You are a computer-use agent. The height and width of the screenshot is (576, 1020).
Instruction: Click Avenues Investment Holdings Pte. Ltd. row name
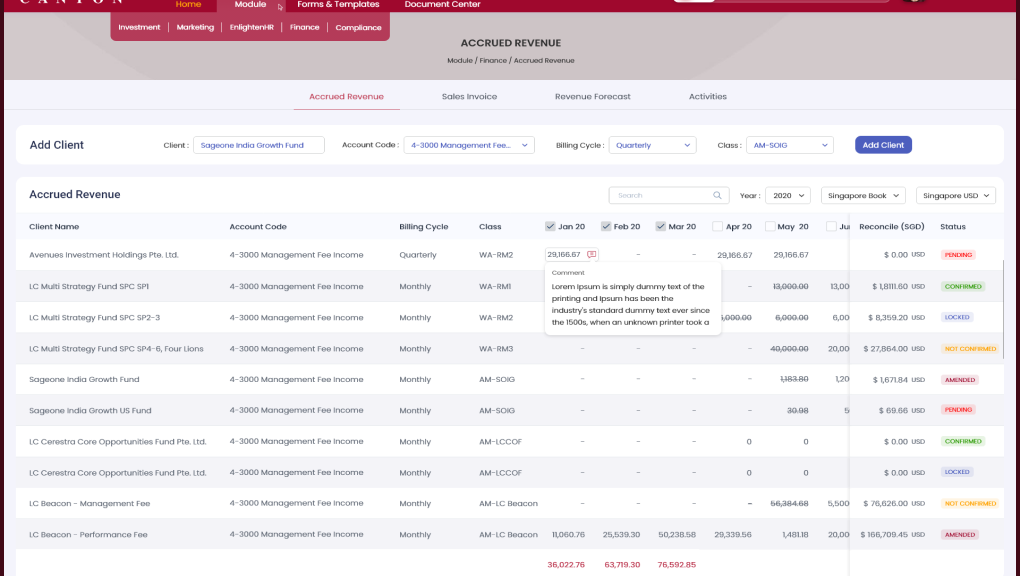(103, 254)
